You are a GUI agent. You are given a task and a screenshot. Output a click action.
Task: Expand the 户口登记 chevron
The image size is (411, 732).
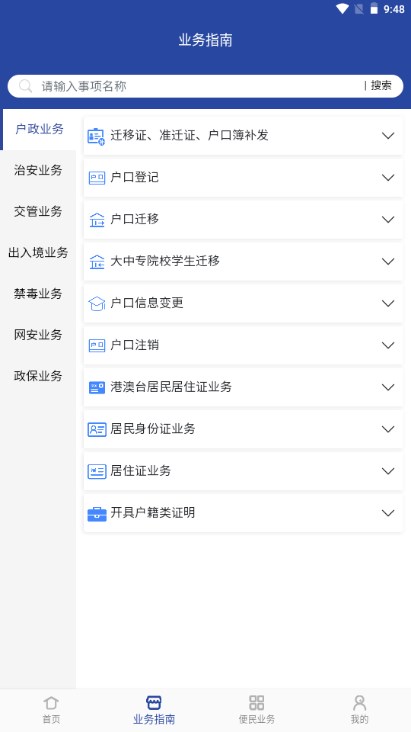point(388,178)
